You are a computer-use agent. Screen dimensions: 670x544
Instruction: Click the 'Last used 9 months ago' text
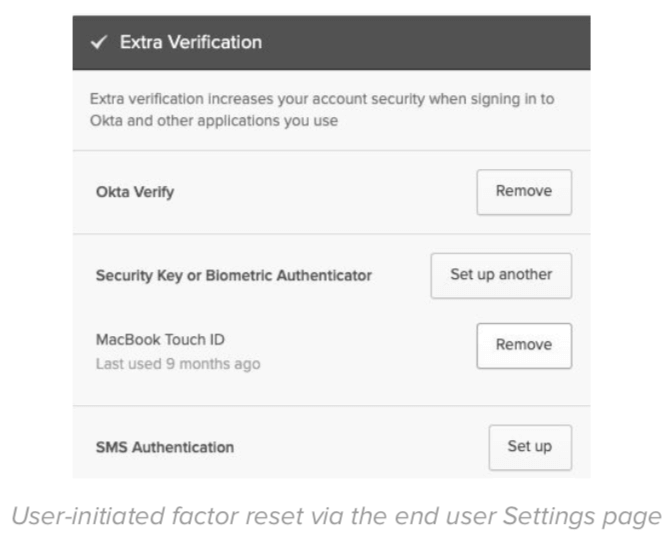click(177, 364)
